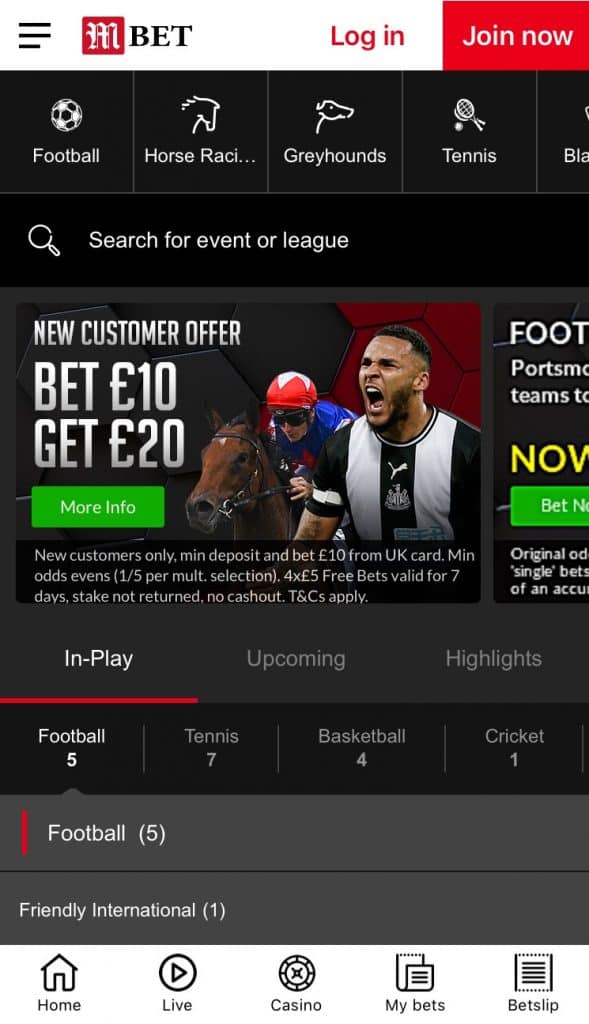Select the Tennis racket icon
The width and height of the screenshot is (589, 1024).
[469, 115]
